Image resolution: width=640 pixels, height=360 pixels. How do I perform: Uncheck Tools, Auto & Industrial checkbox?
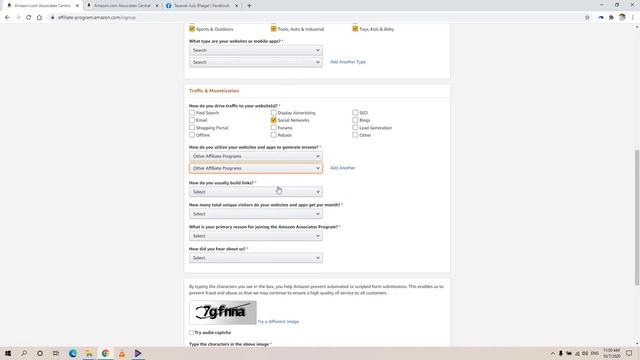point(273,29)
